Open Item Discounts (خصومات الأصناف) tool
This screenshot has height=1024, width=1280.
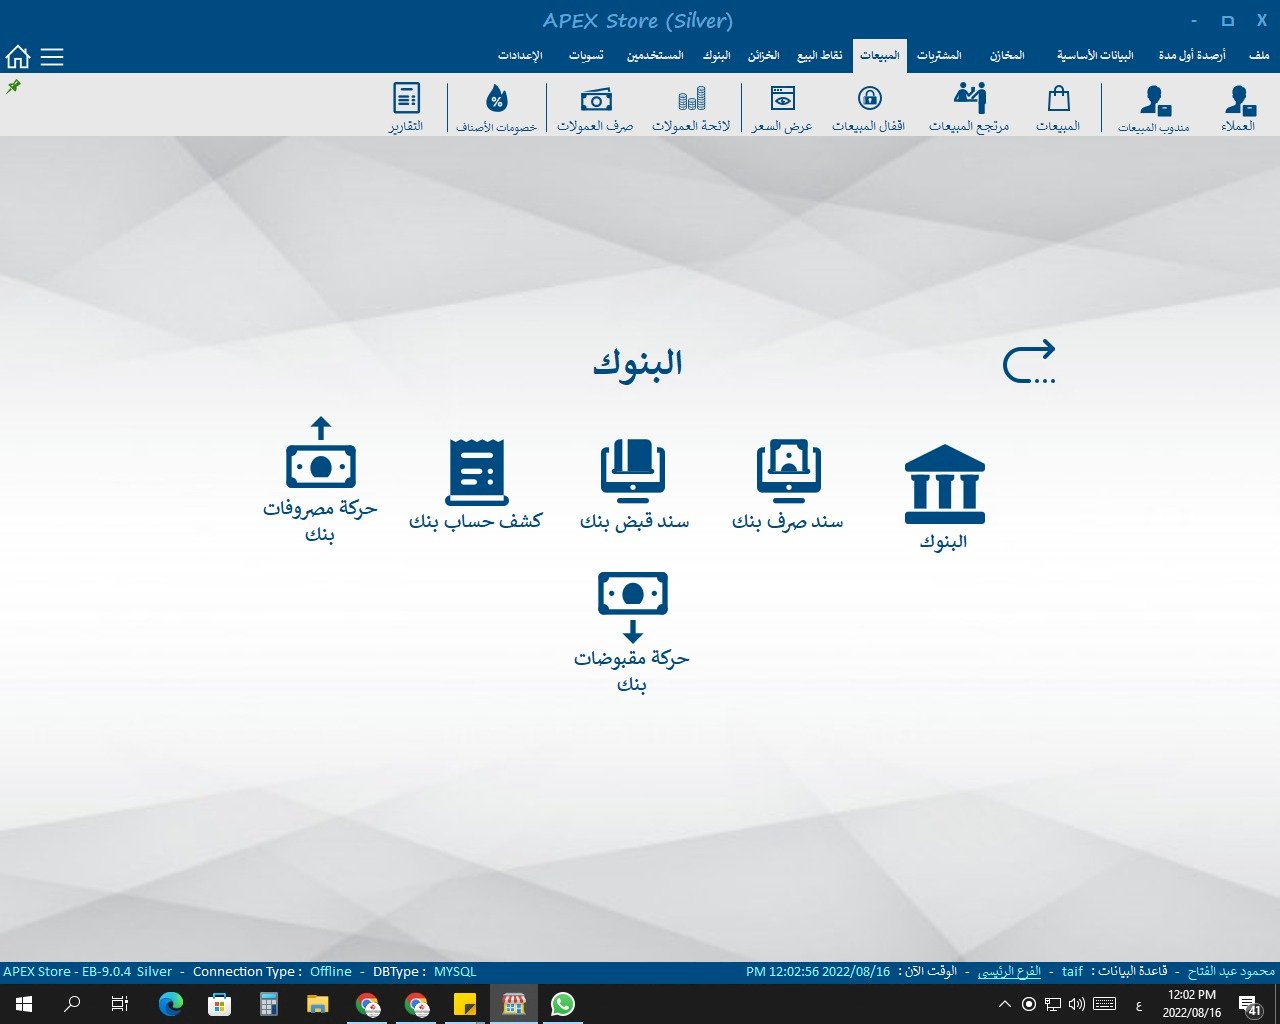(496, 108)
